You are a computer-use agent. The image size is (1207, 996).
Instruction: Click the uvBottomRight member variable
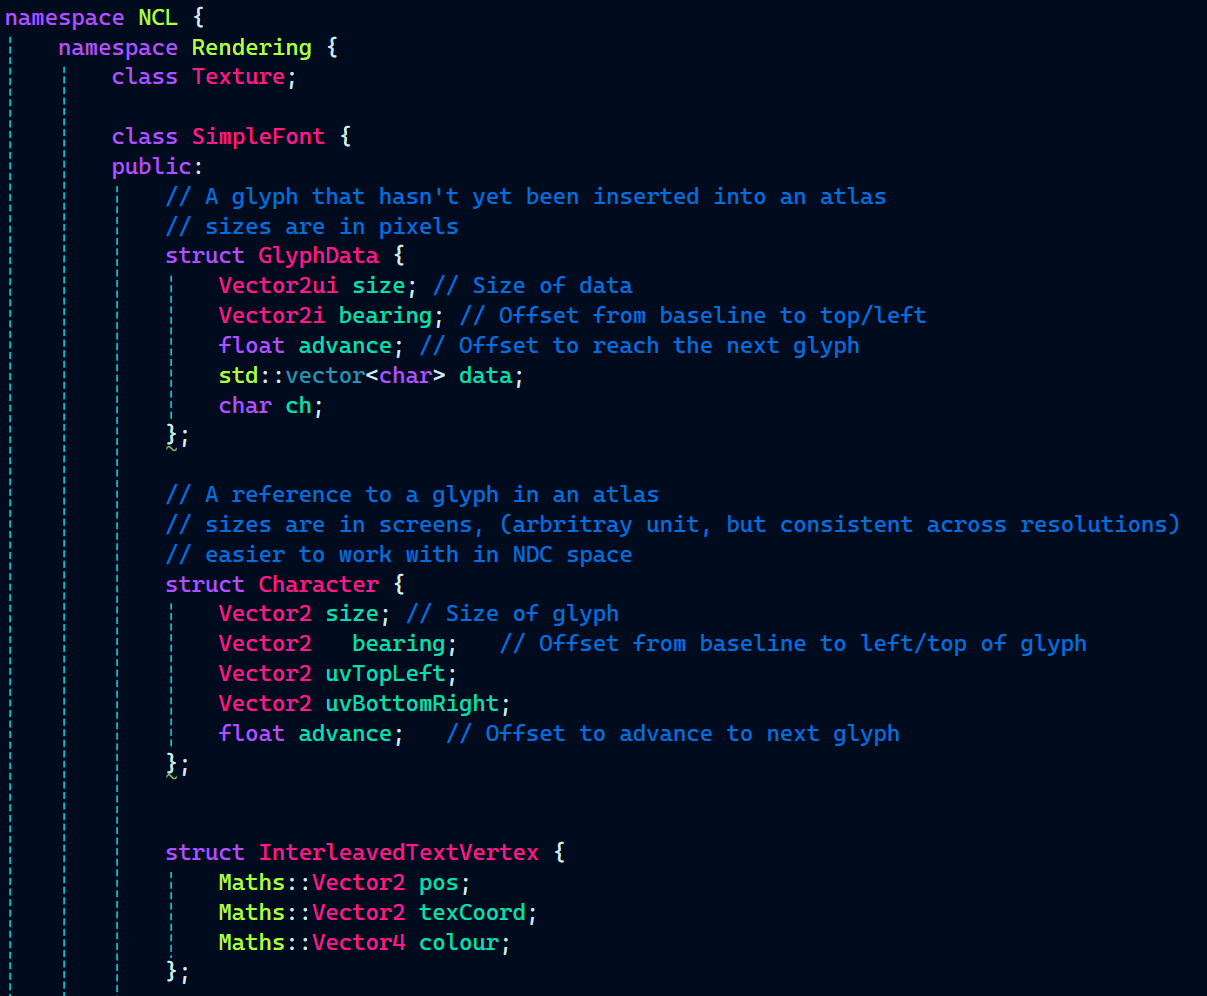pos(411,704)
